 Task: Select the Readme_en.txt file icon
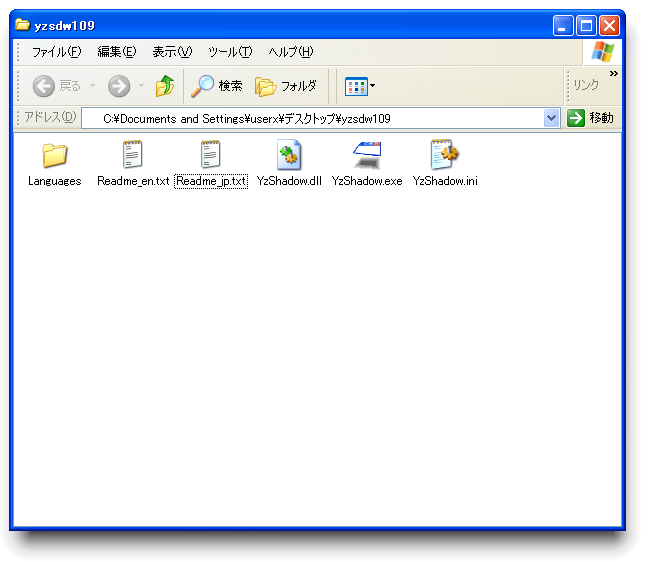tap(133, 154)
